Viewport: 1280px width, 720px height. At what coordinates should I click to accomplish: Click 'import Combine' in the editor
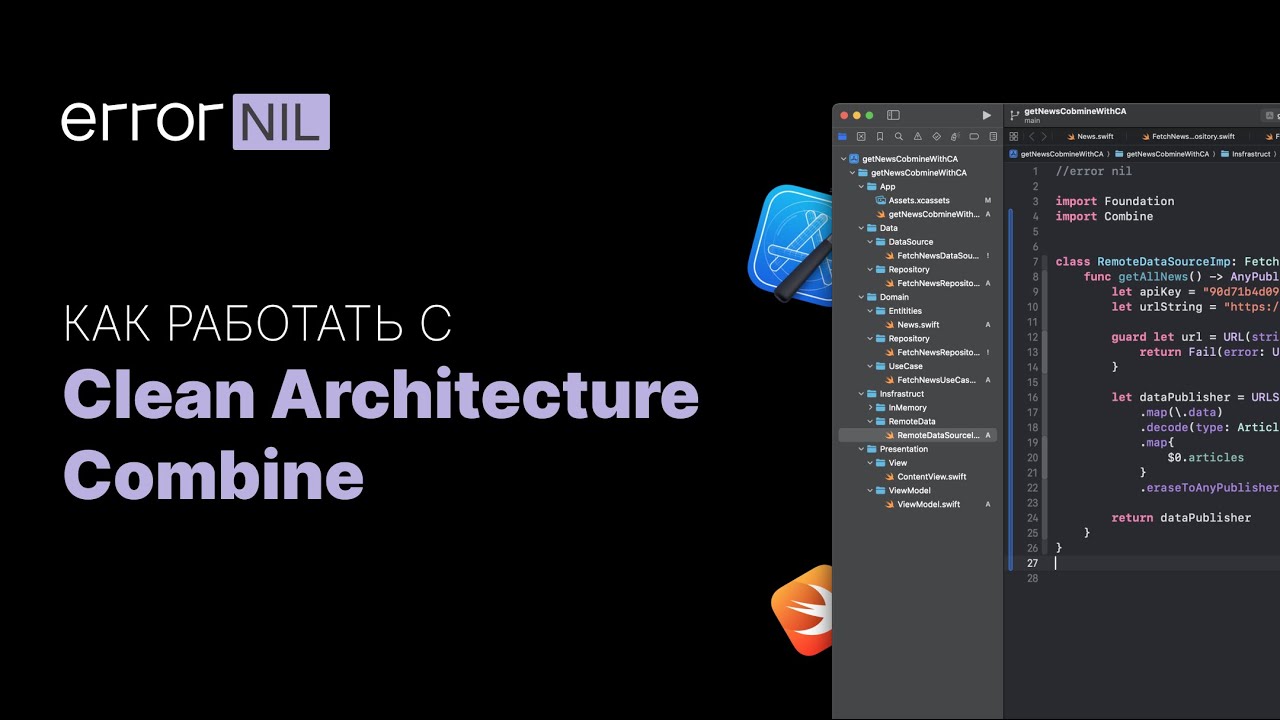[x=1104, y=216]
